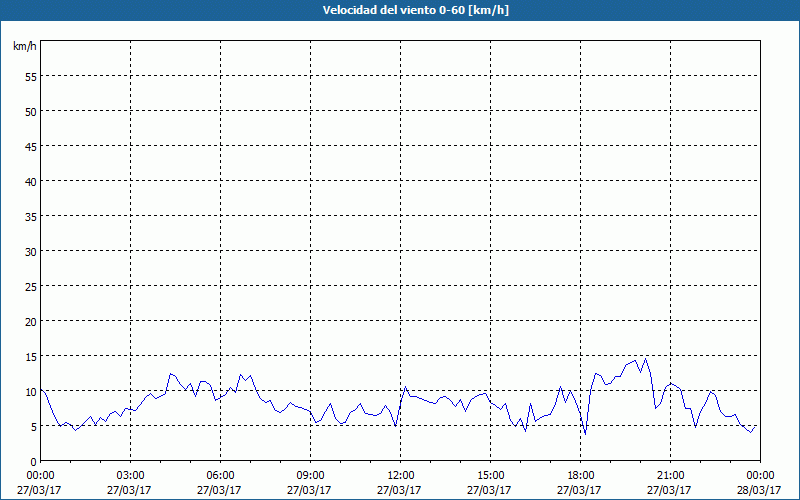
Task: Select the '35' y-axis value
Action: click(x=31, y=216)
